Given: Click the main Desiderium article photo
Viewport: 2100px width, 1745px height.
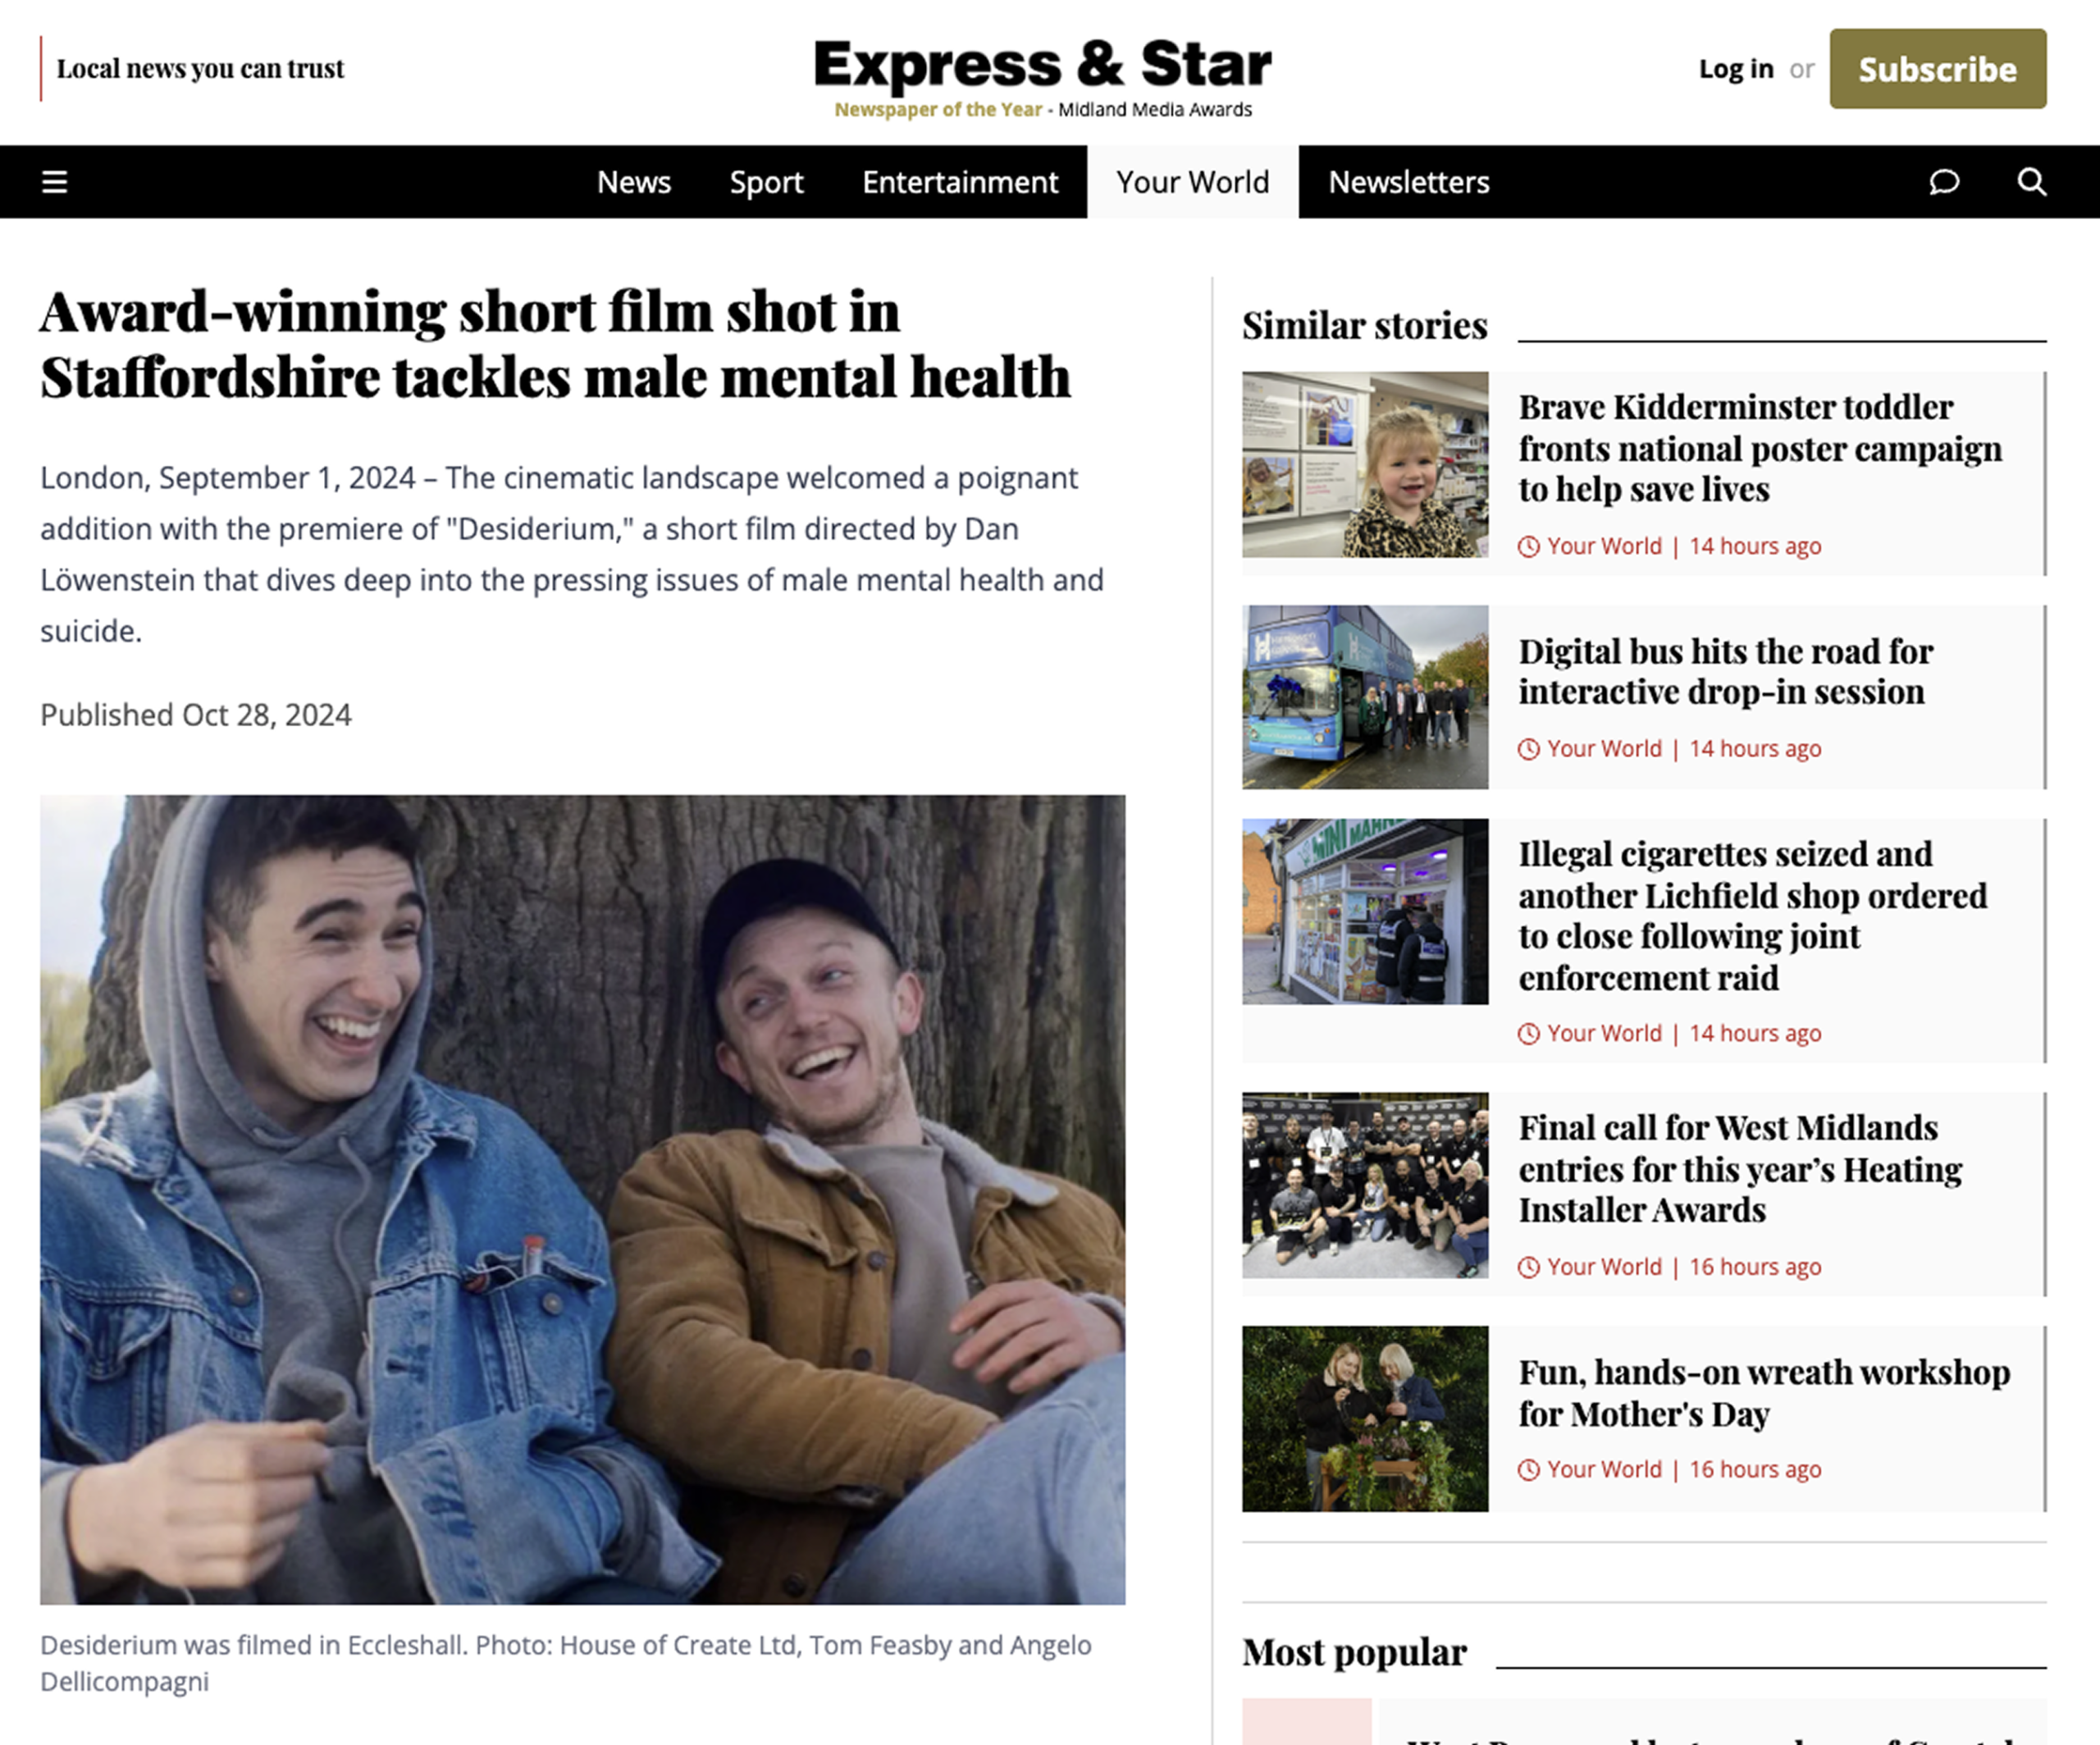Looking at the screenshot, I should tap(583, 1200).
